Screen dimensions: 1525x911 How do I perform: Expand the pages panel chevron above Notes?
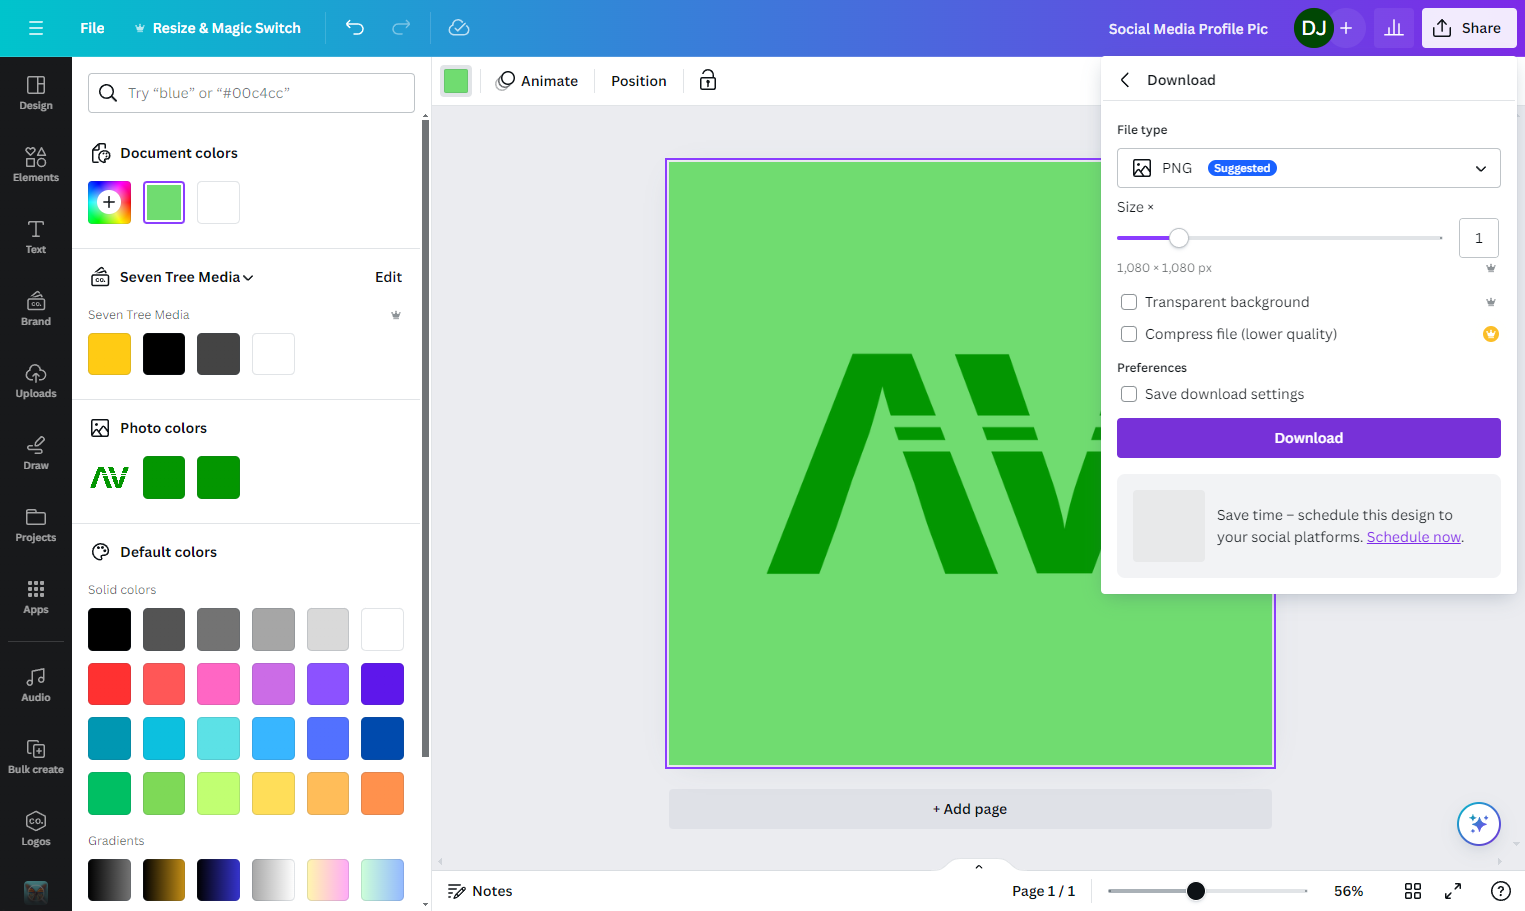pos(979,867)
